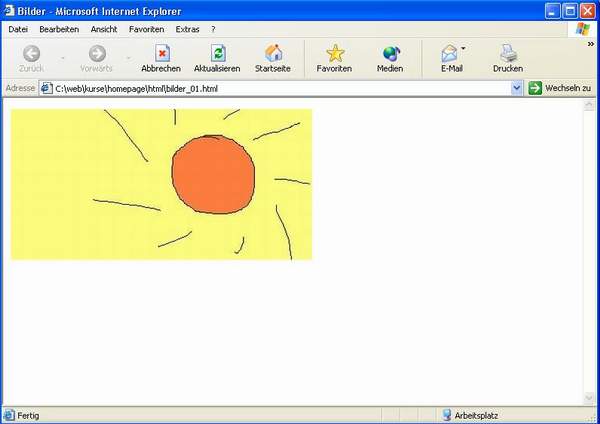Expand toolbar overflow chevron
This screenshot has width=600, height=424.
pos(591,44)
